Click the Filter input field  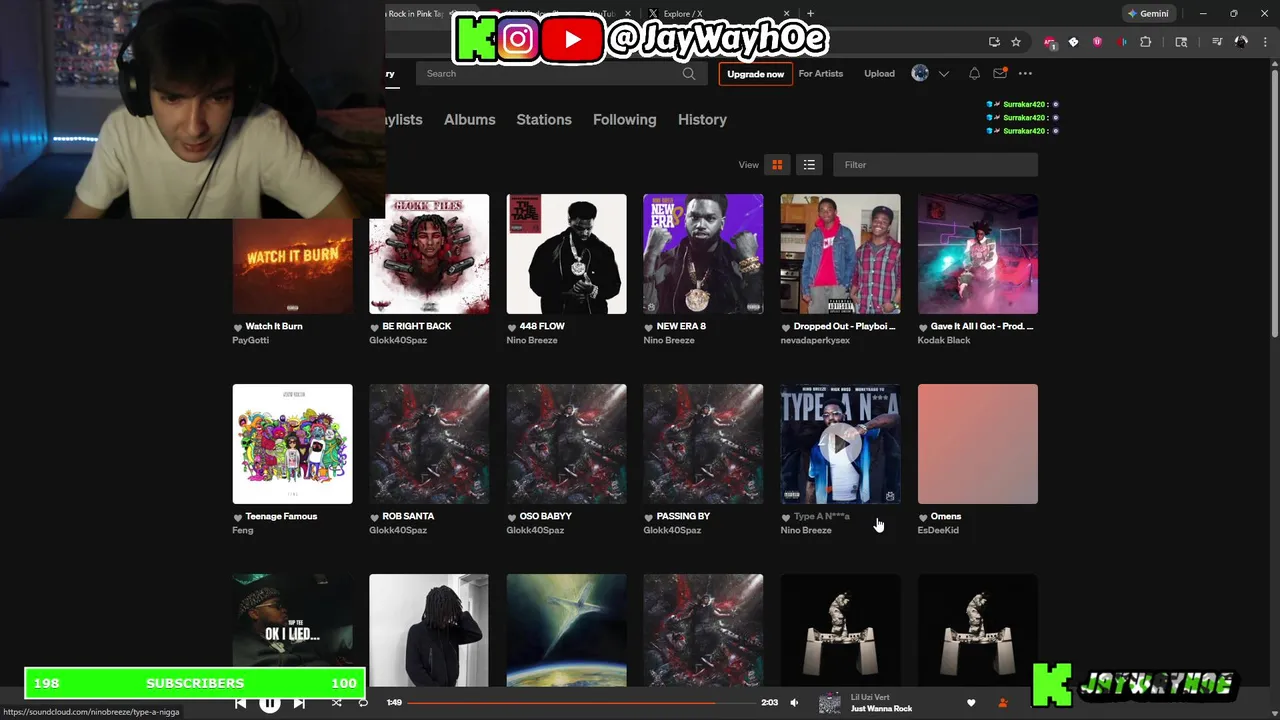pos(935,165)
